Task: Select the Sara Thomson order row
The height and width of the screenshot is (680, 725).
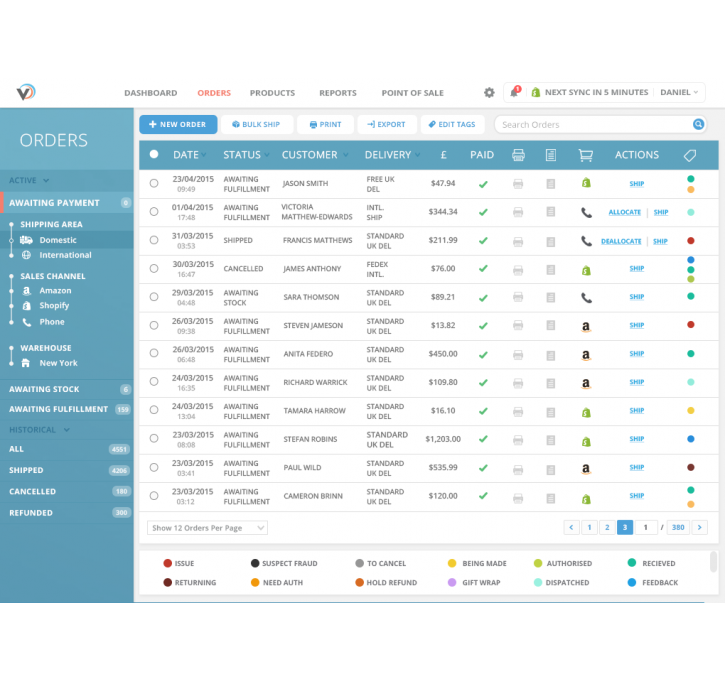Action: 154,297
